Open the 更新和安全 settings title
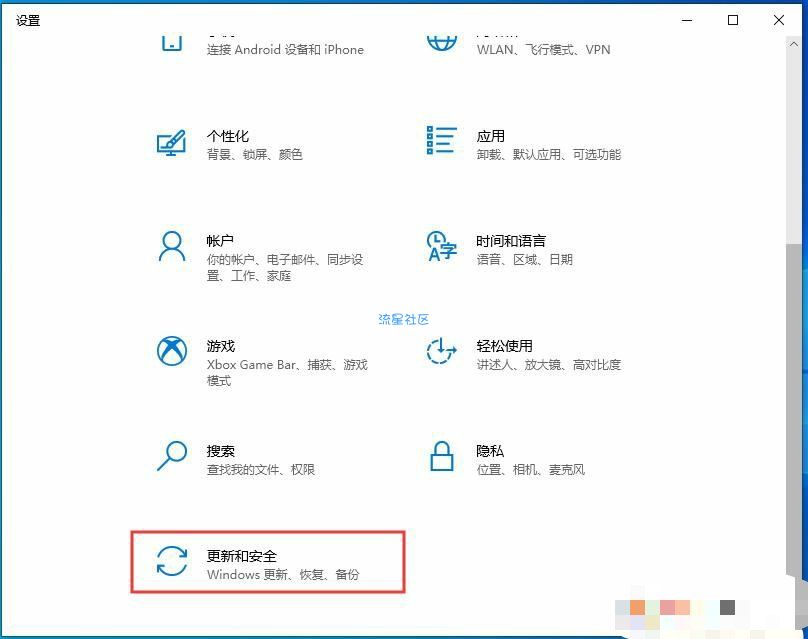This screenshot has width=808, height=639. click(x=241, y=556)
